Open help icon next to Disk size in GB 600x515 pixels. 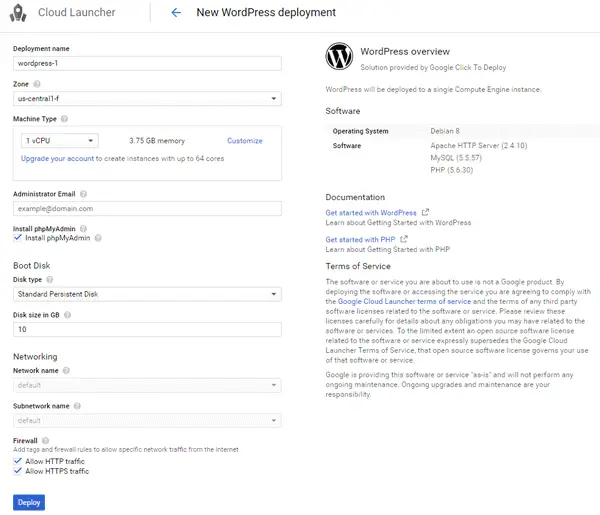(x=67, y=315)
